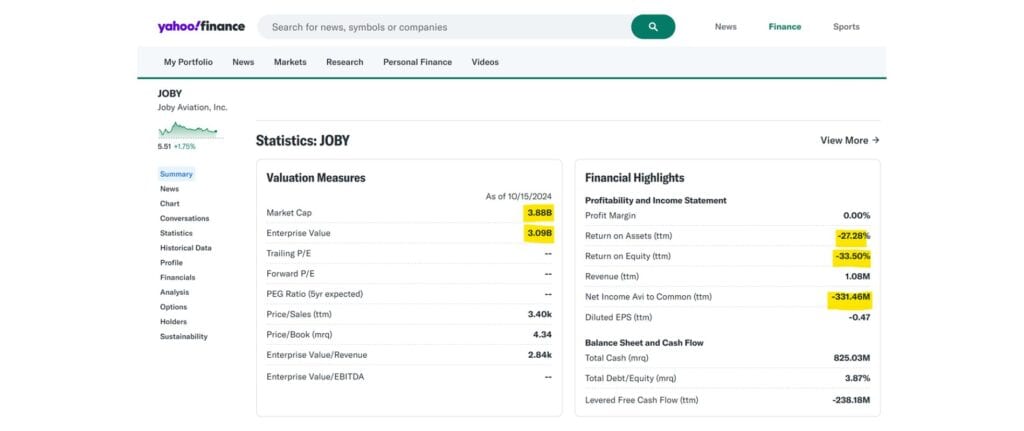Select Markets in the navigation bar

pyautogui.click(x=290, y=62)
